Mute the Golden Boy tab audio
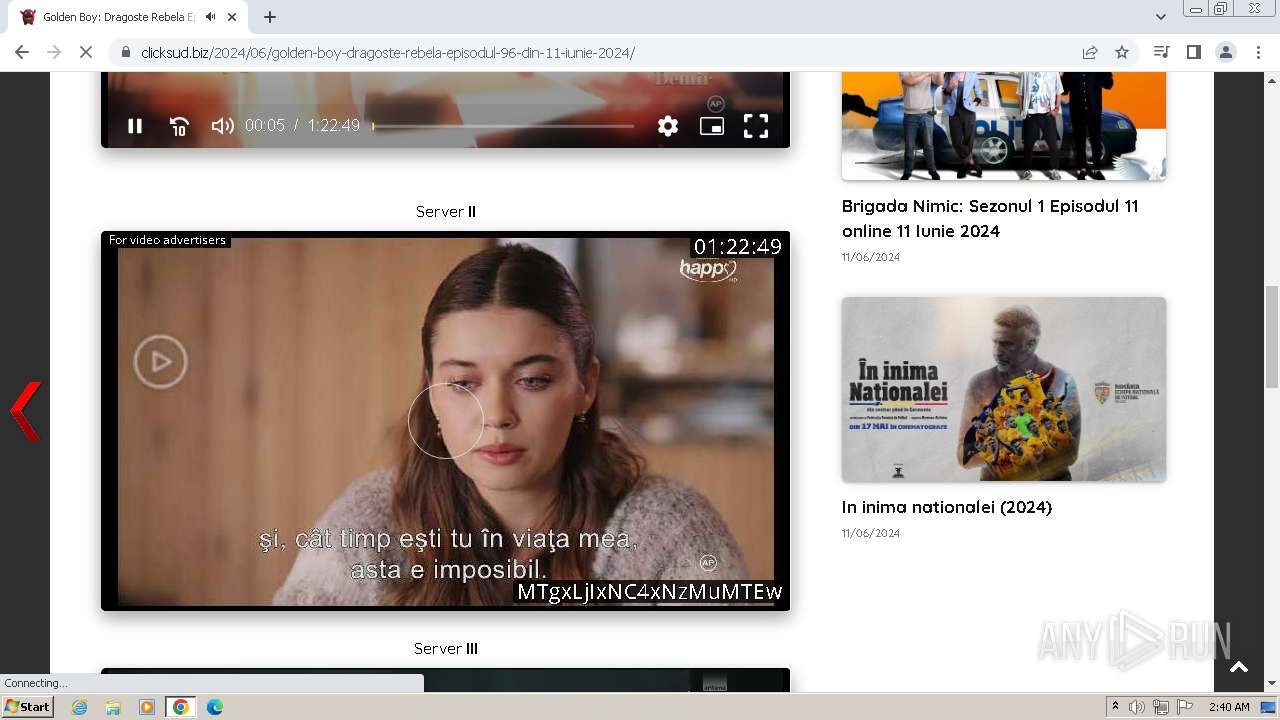 [210, 17]
